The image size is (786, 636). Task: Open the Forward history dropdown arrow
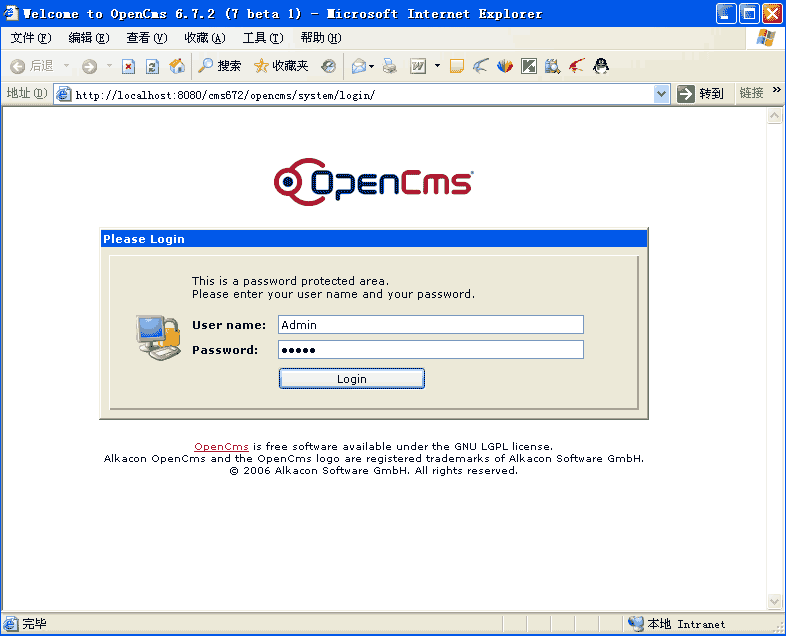coord(109,66)
